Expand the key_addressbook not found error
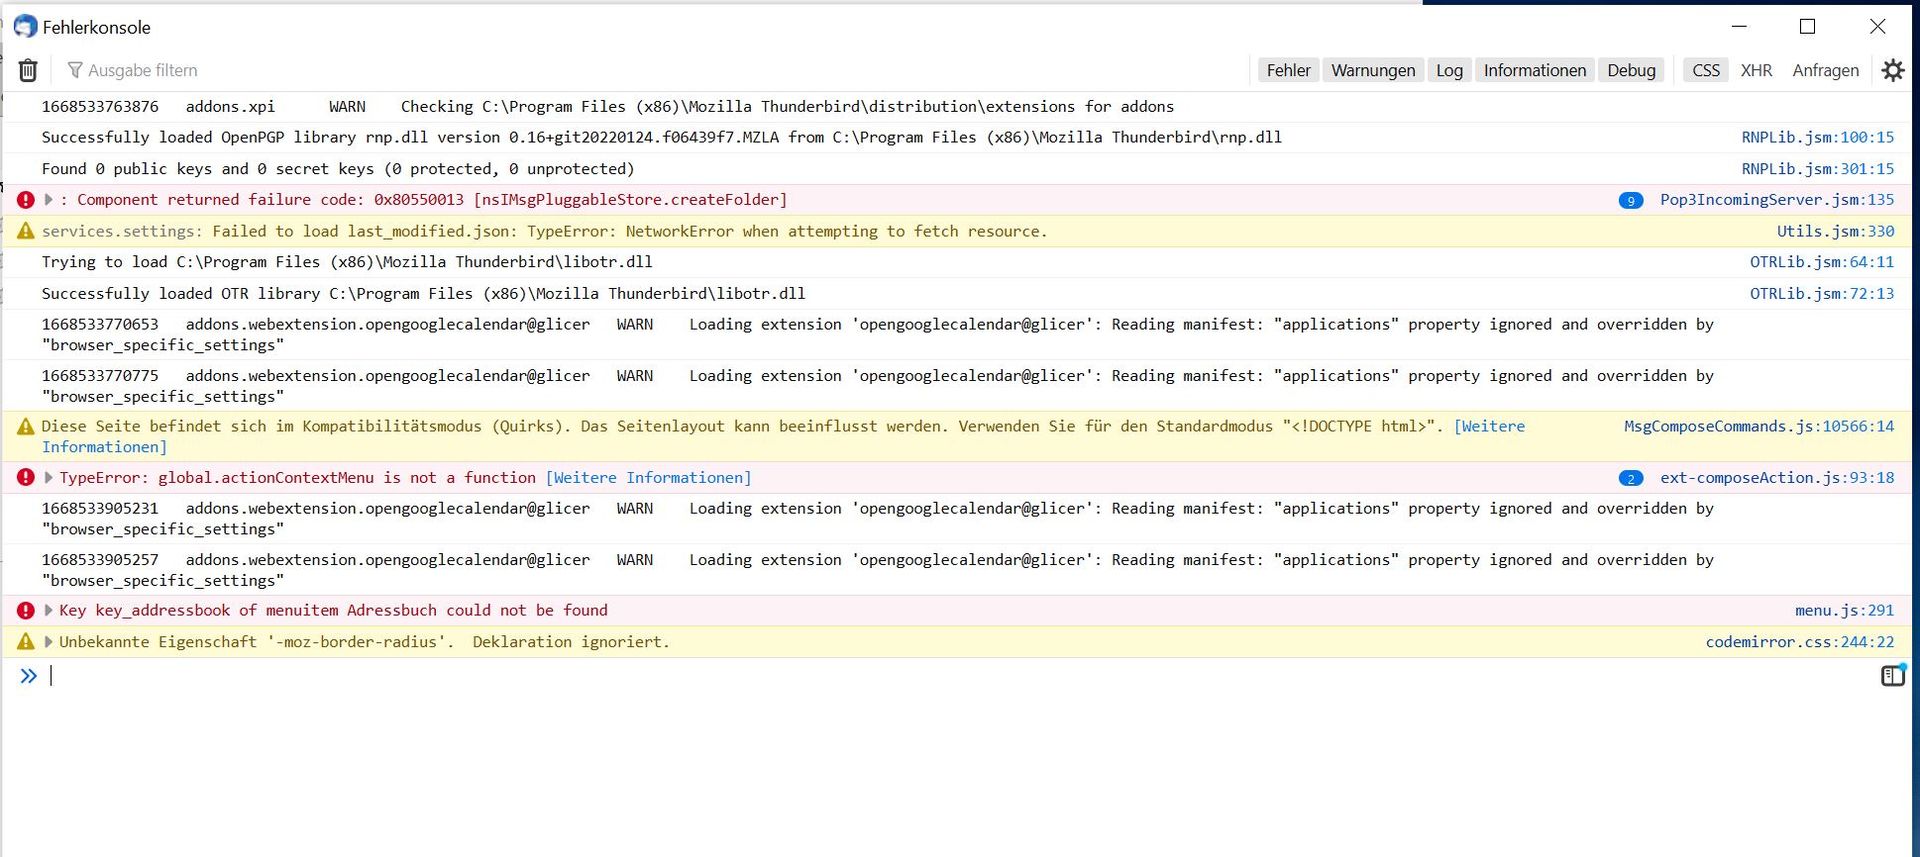 pos(48,610)
